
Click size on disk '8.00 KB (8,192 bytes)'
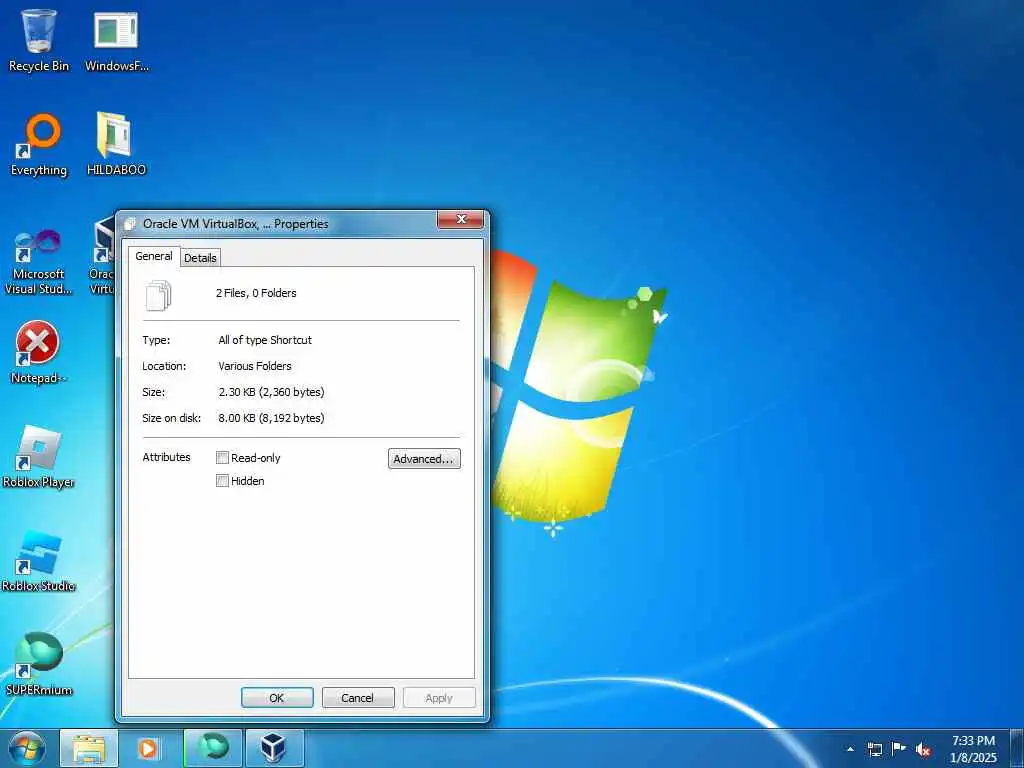(271, 418)
